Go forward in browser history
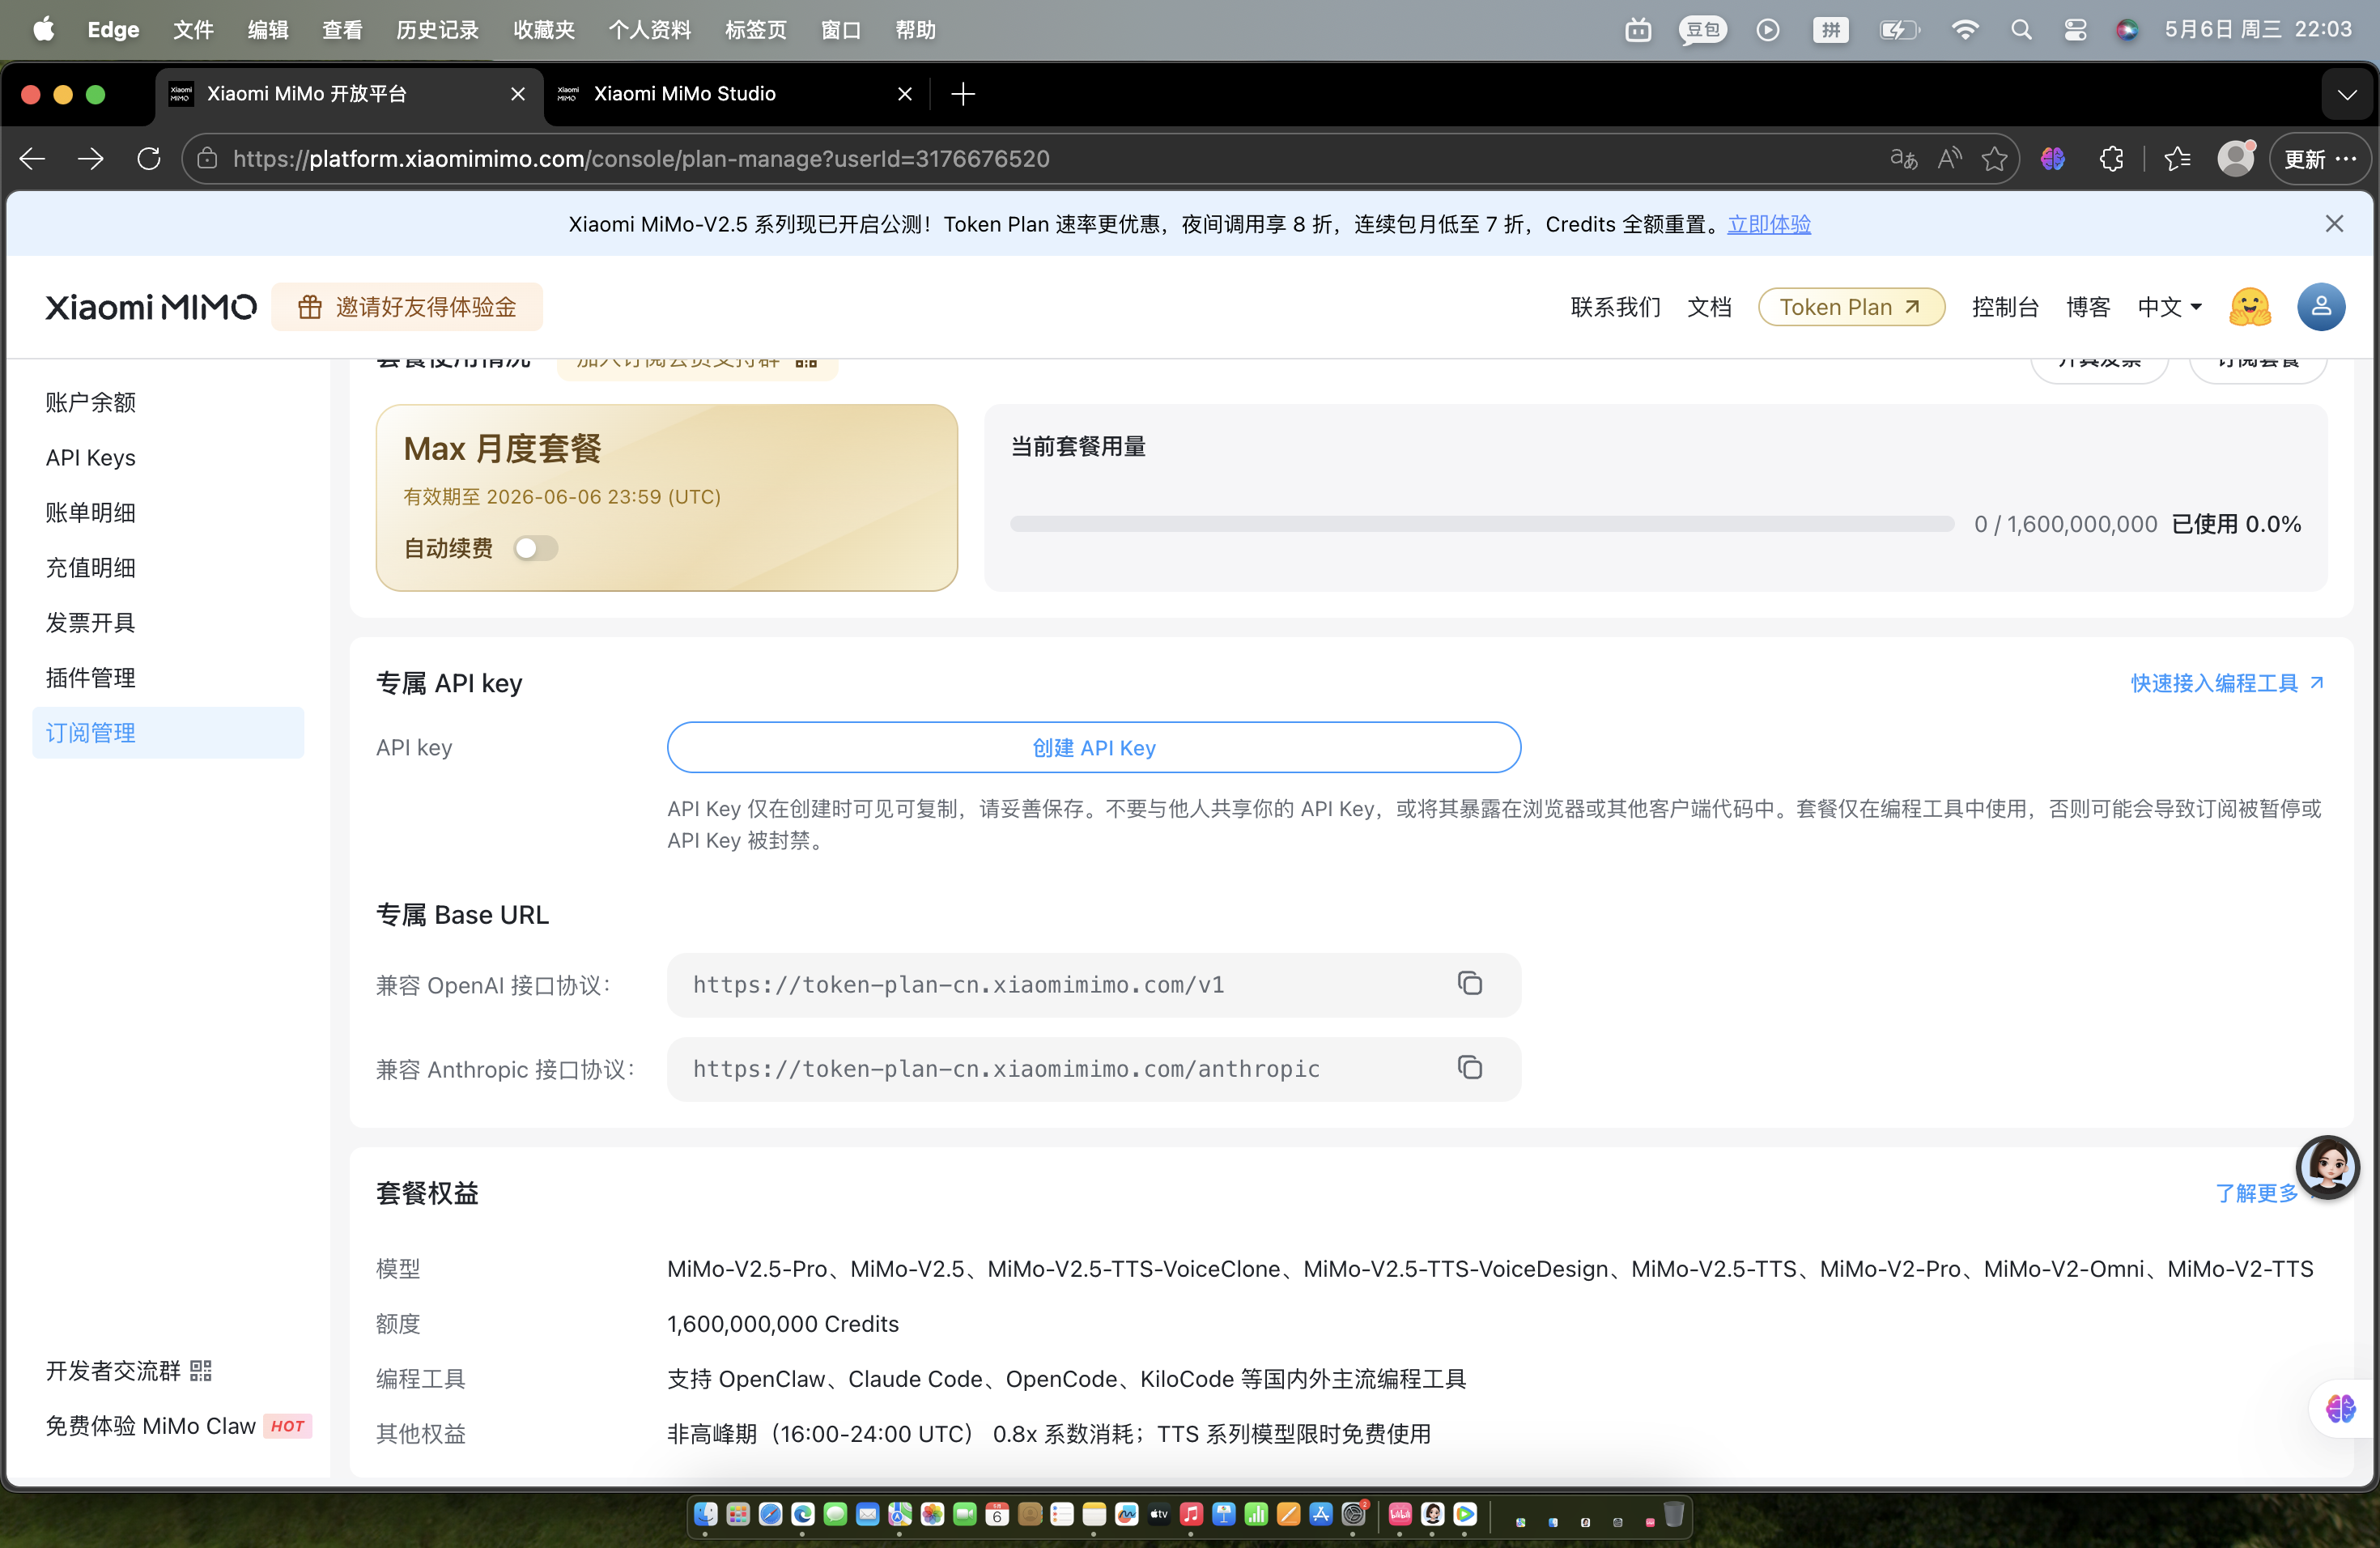This screenshot has width=2380, height=1548. pos(90,158)
